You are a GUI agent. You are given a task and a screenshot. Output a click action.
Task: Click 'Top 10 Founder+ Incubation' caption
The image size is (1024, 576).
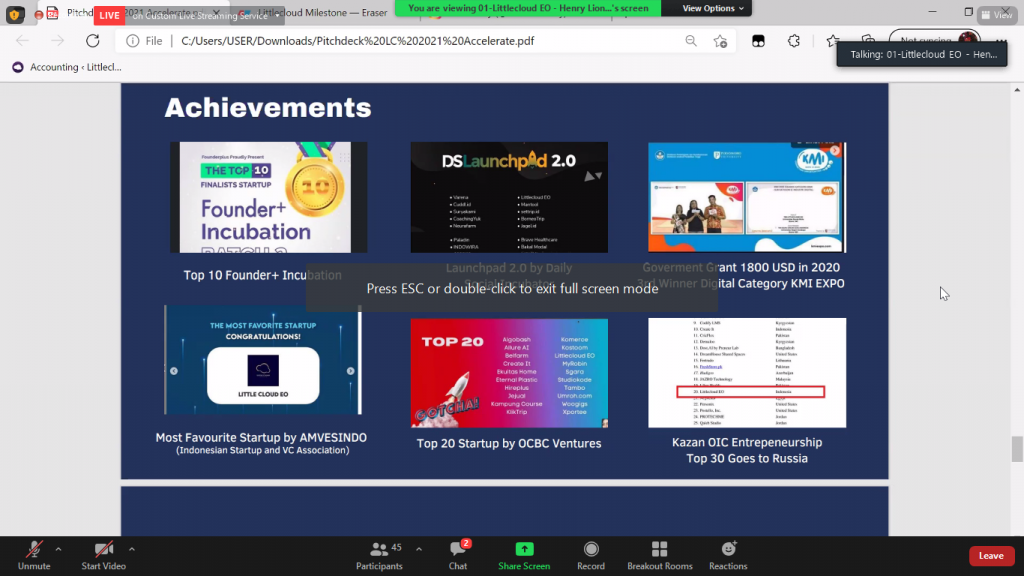click(x=262, y=275)
